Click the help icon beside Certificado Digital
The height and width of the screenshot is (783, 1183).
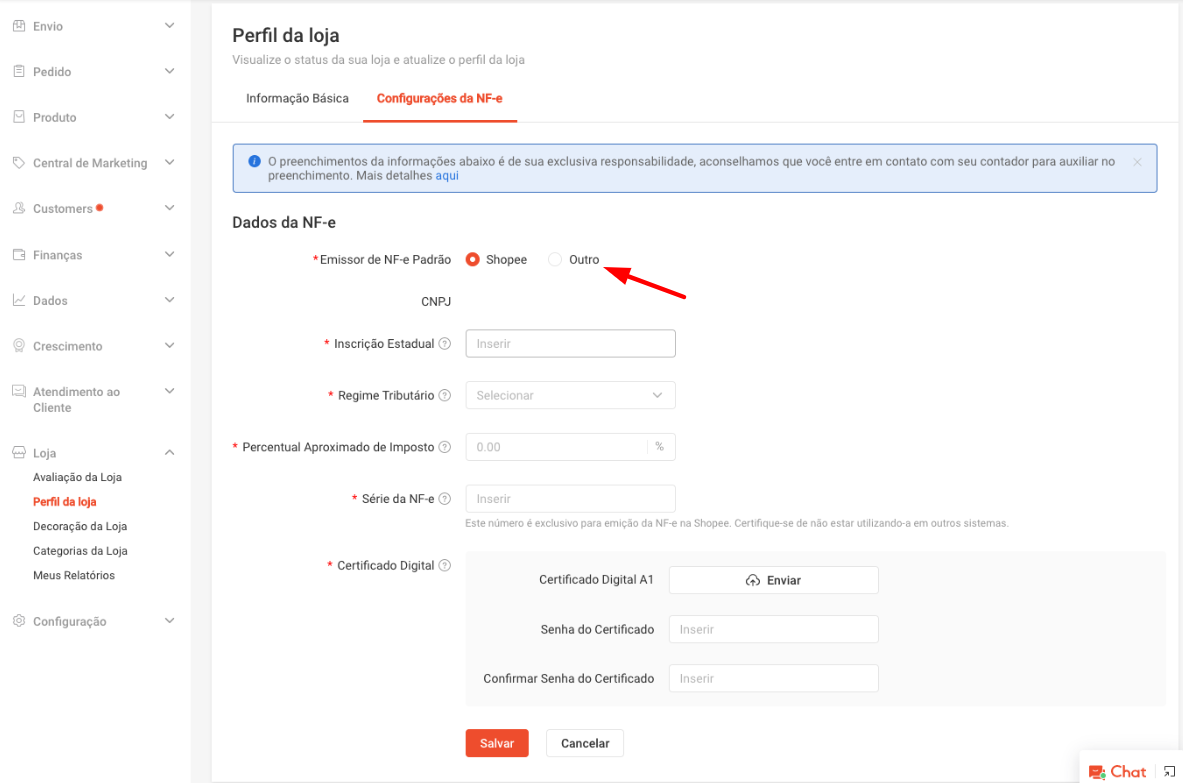point(445,565)
